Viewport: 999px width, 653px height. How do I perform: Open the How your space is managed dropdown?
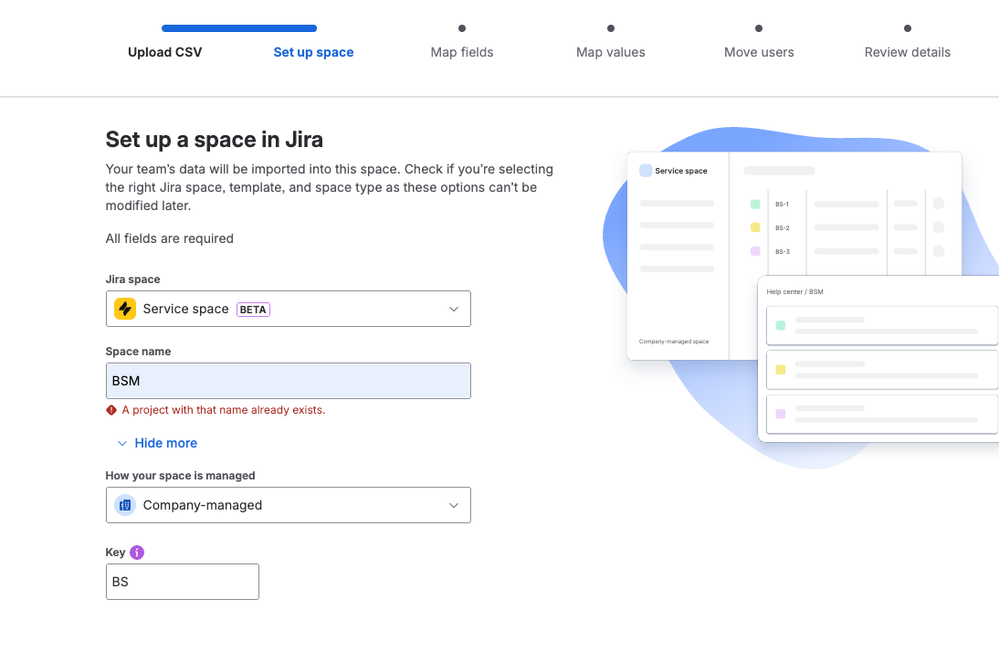click(288, 505)
